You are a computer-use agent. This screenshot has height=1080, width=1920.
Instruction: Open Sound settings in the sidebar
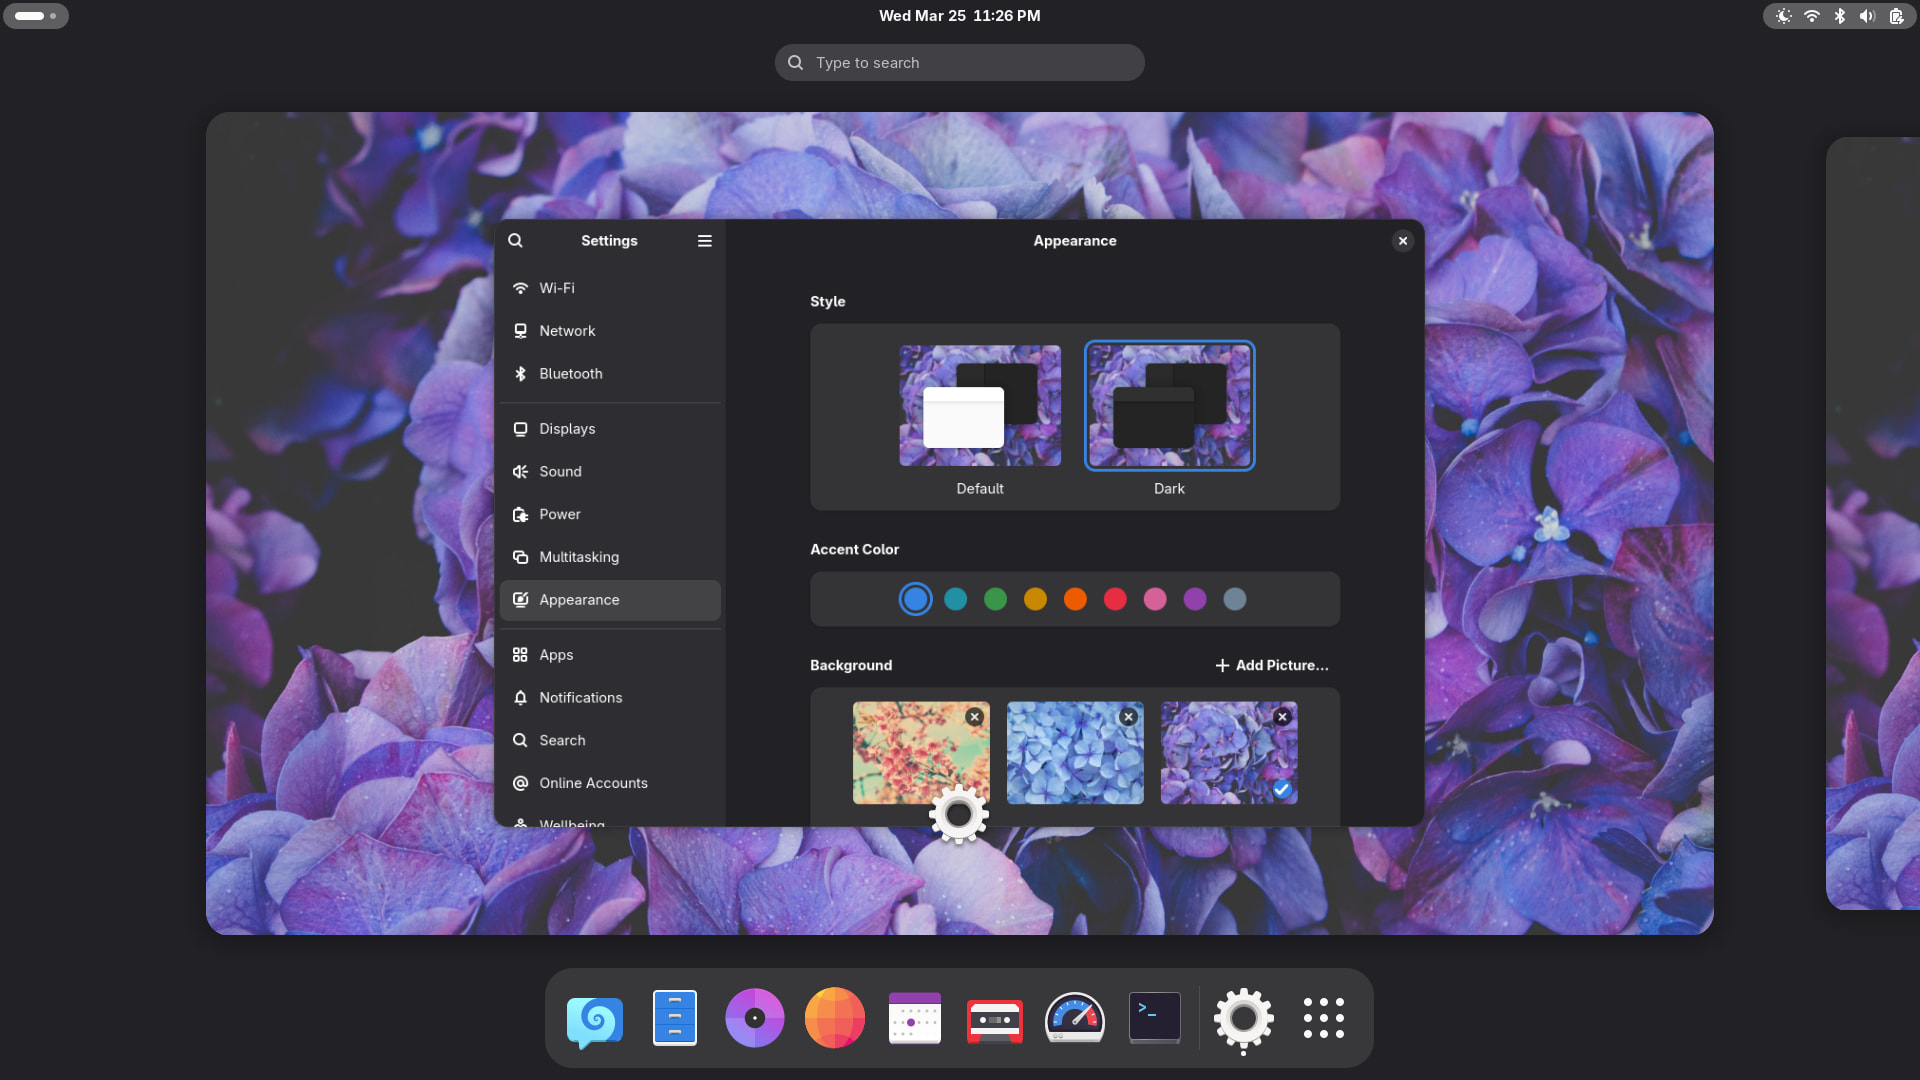pos(560,472)
